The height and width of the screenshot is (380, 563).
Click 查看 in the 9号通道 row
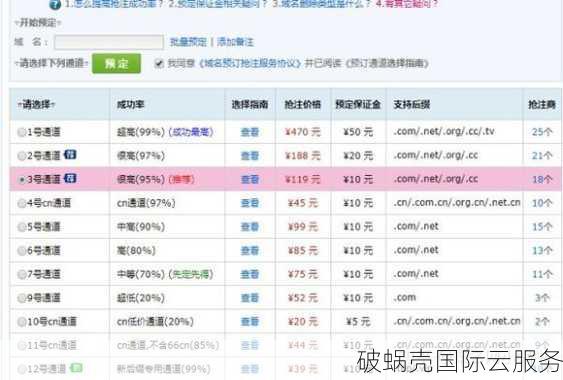pyautogui.click(x=250, y=298)
